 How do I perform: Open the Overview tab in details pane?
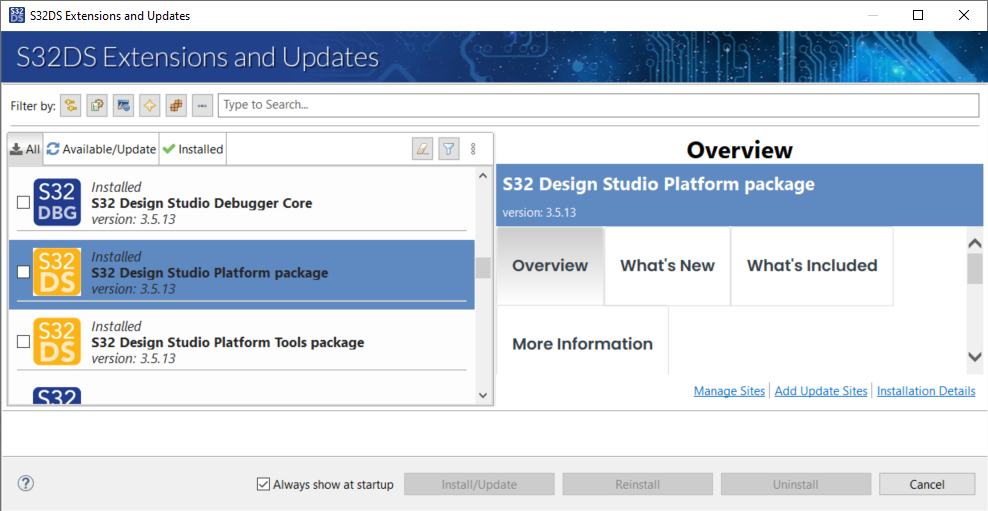click(550, 266)
